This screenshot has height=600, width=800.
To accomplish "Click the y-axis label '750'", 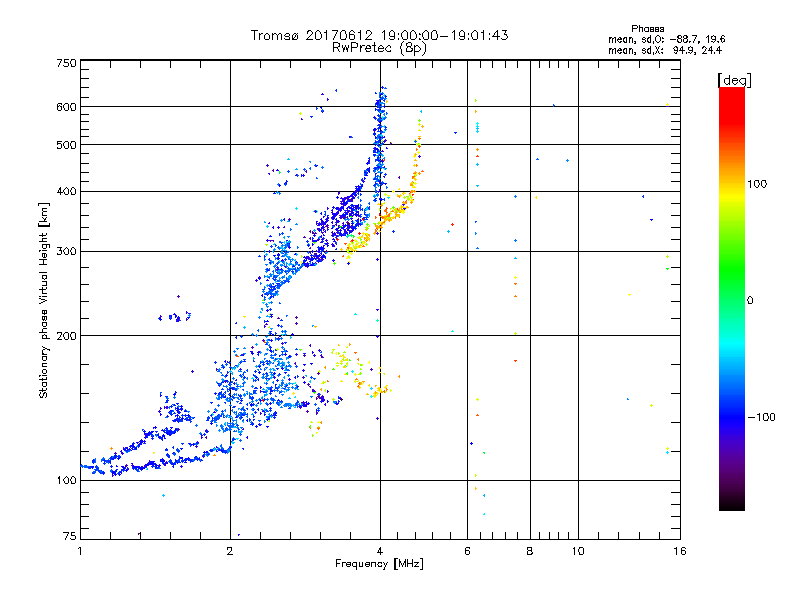I will click(66, 63).
